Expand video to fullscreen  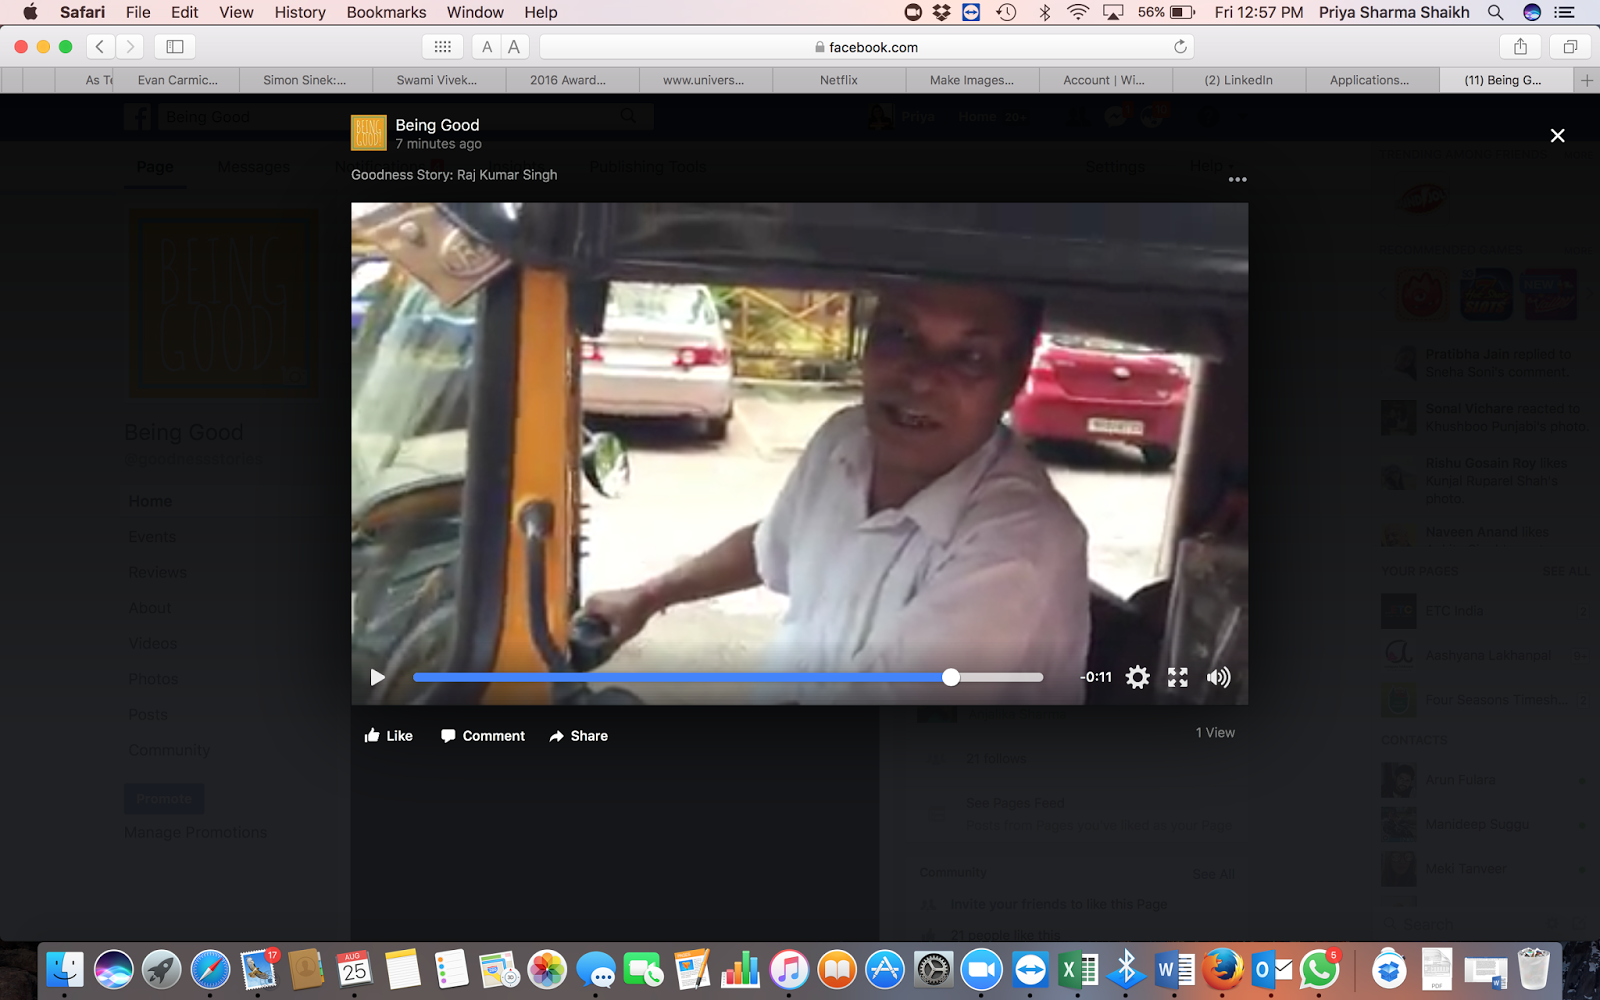tap(1178, 677)
